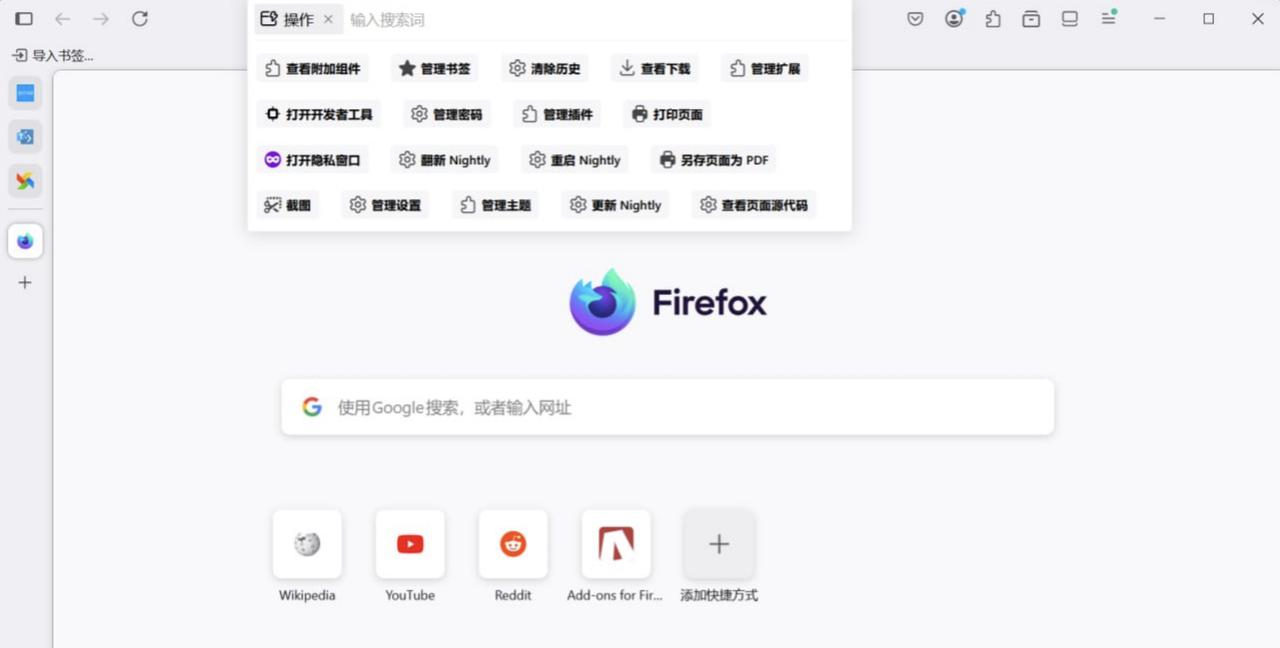Choose the 另存页面为 PDF action
The image size is (1280, 648).
[714, 160]
